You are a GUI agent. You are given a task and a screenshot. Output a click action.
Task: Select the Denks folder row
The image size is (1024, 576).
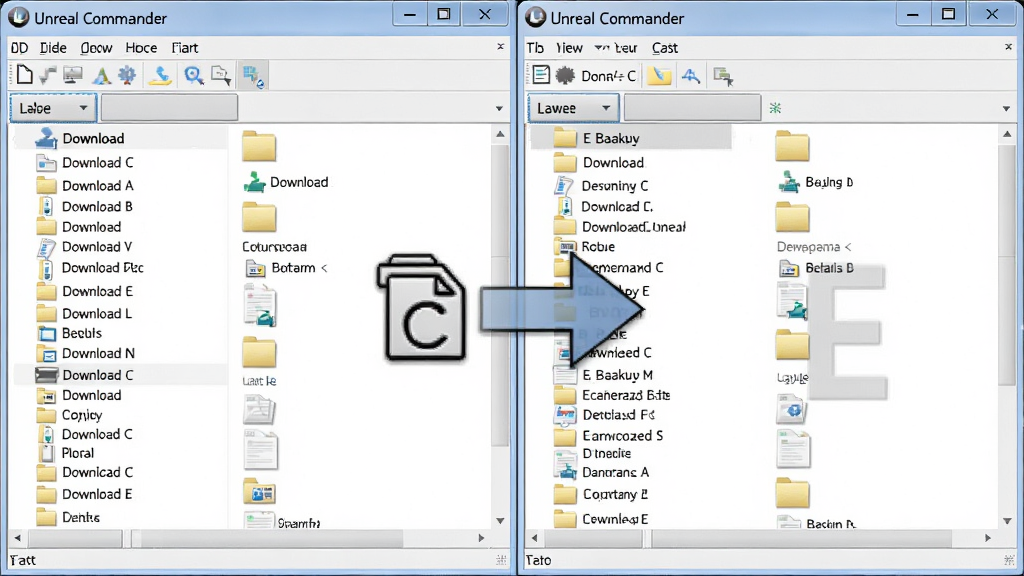click(x=68, y=517)
